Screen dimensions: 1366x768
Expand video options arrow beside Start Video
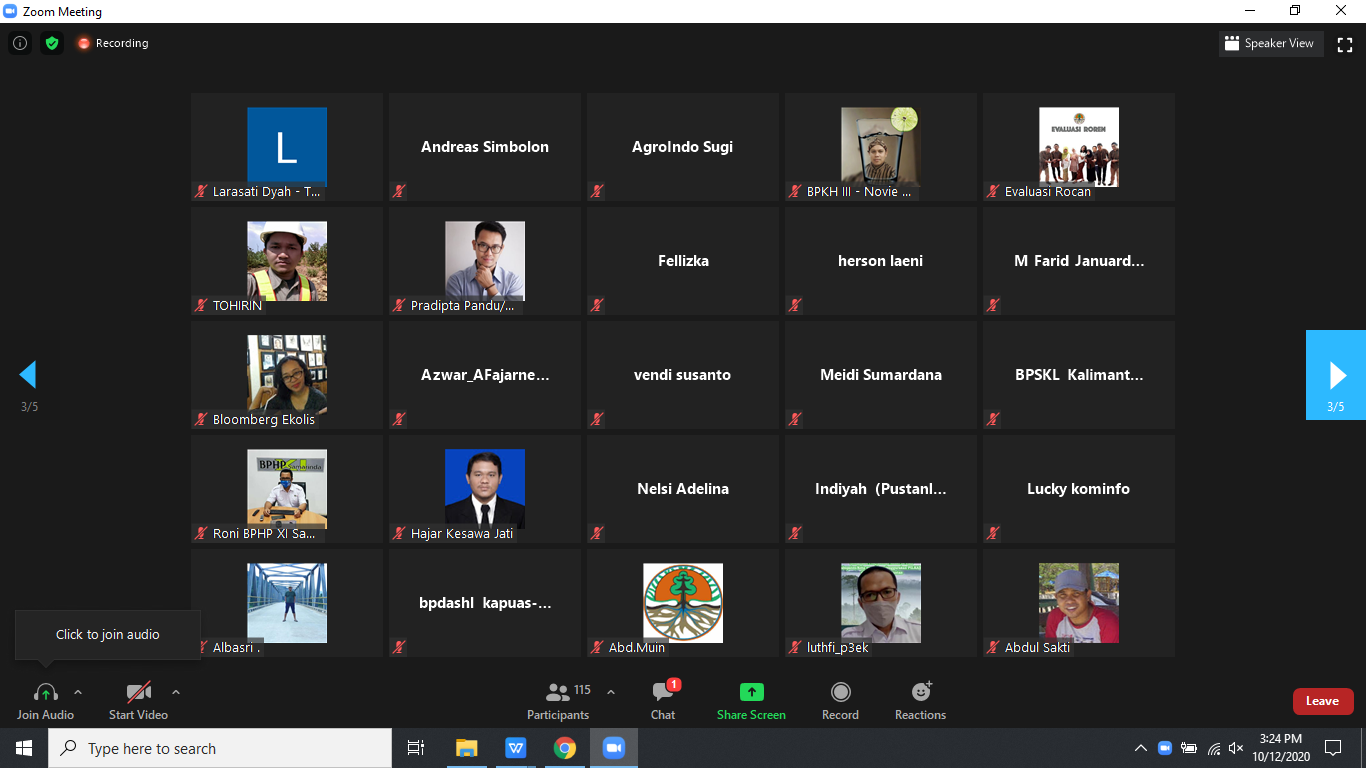[176, 692]
